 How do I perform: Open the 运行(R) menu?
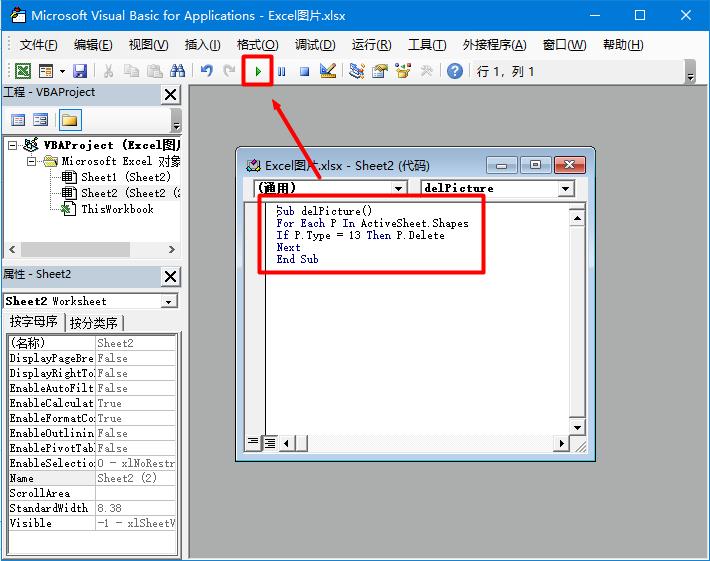point(371,45)
